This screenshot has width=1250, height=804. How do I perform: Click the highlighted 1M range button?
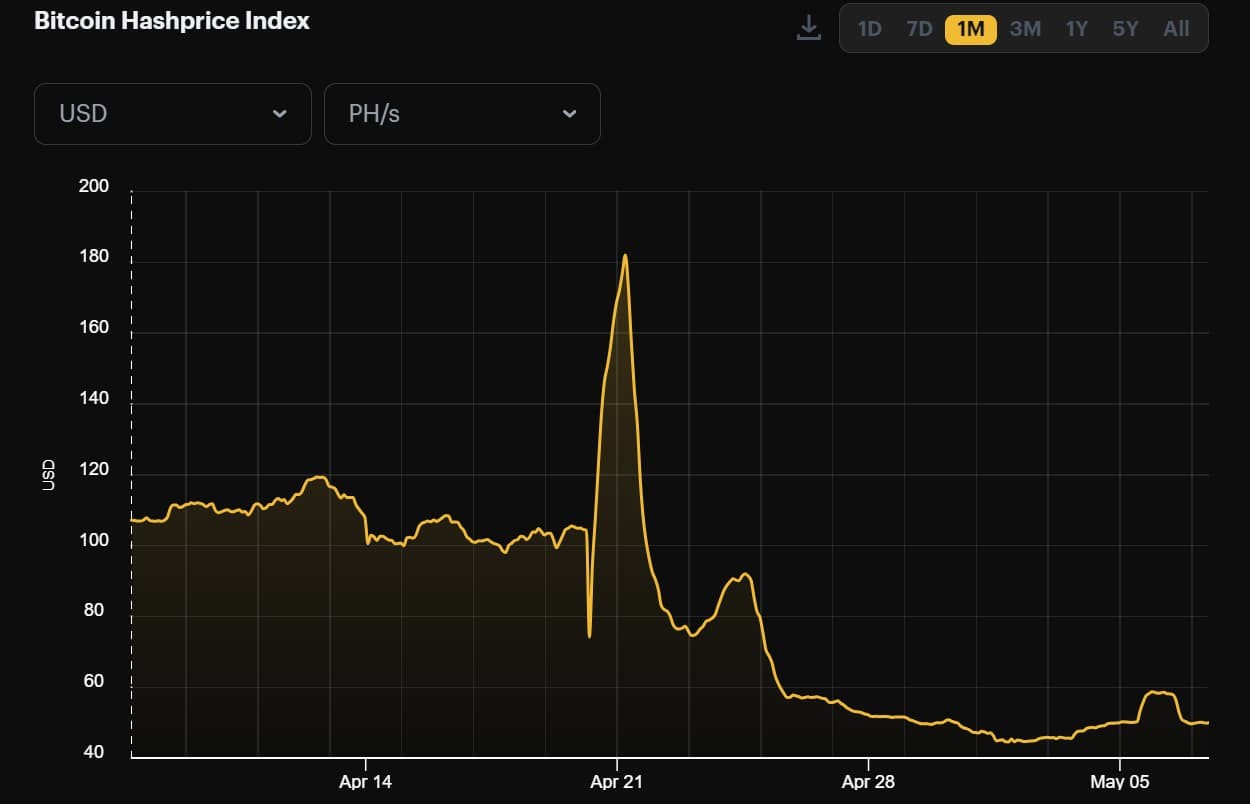coord(970,29)
